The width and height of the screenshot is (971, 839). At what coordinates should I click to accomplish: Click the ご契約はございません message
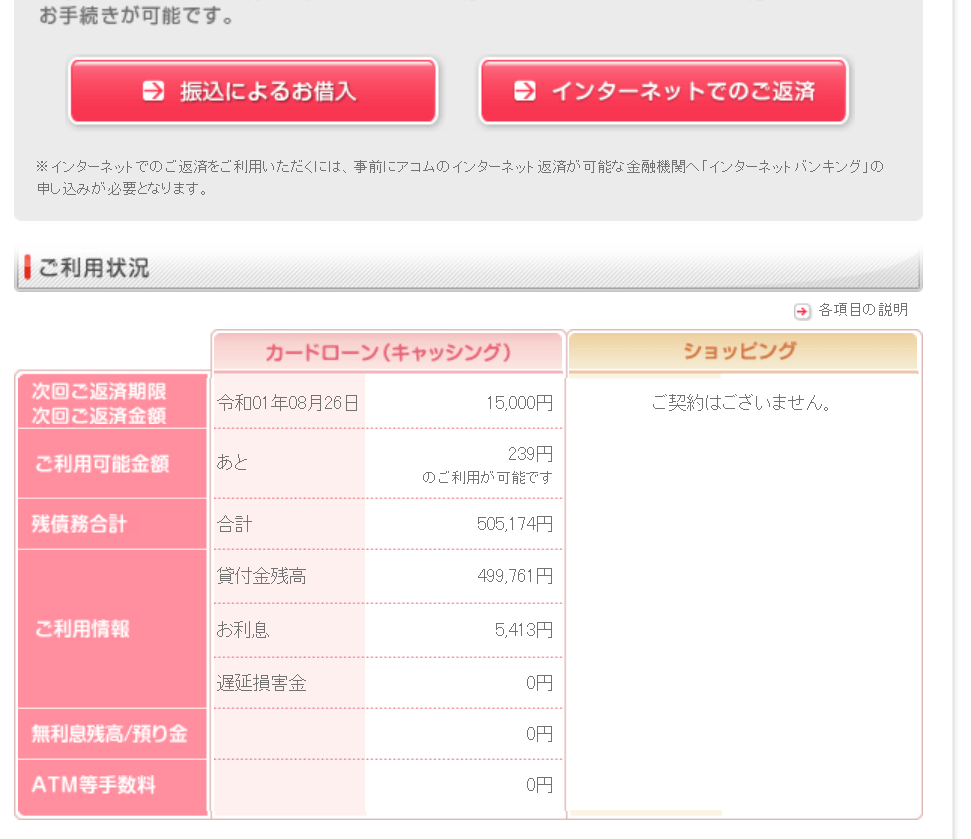point(741,403)
